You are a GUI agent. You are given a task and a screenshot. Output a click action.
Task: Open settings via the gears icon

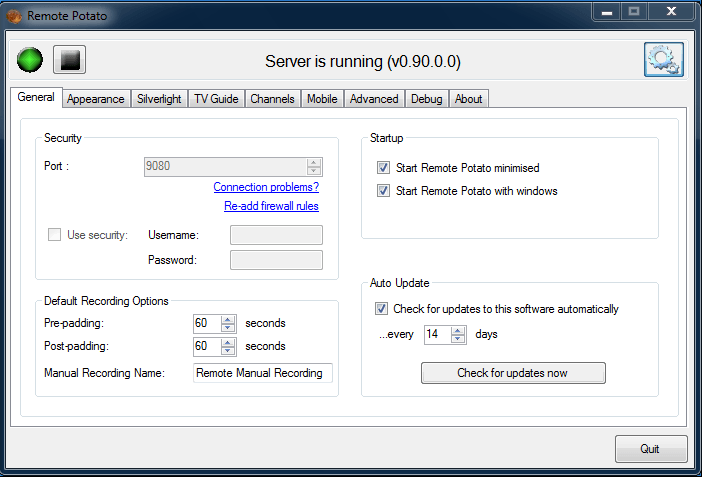tap(663, 60)
